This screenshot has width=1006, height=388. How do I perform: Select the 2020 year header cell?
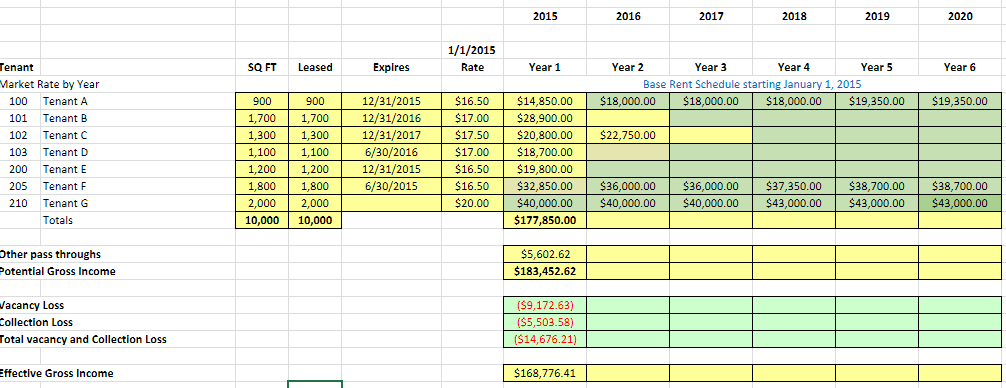click(x=960, y=16)
